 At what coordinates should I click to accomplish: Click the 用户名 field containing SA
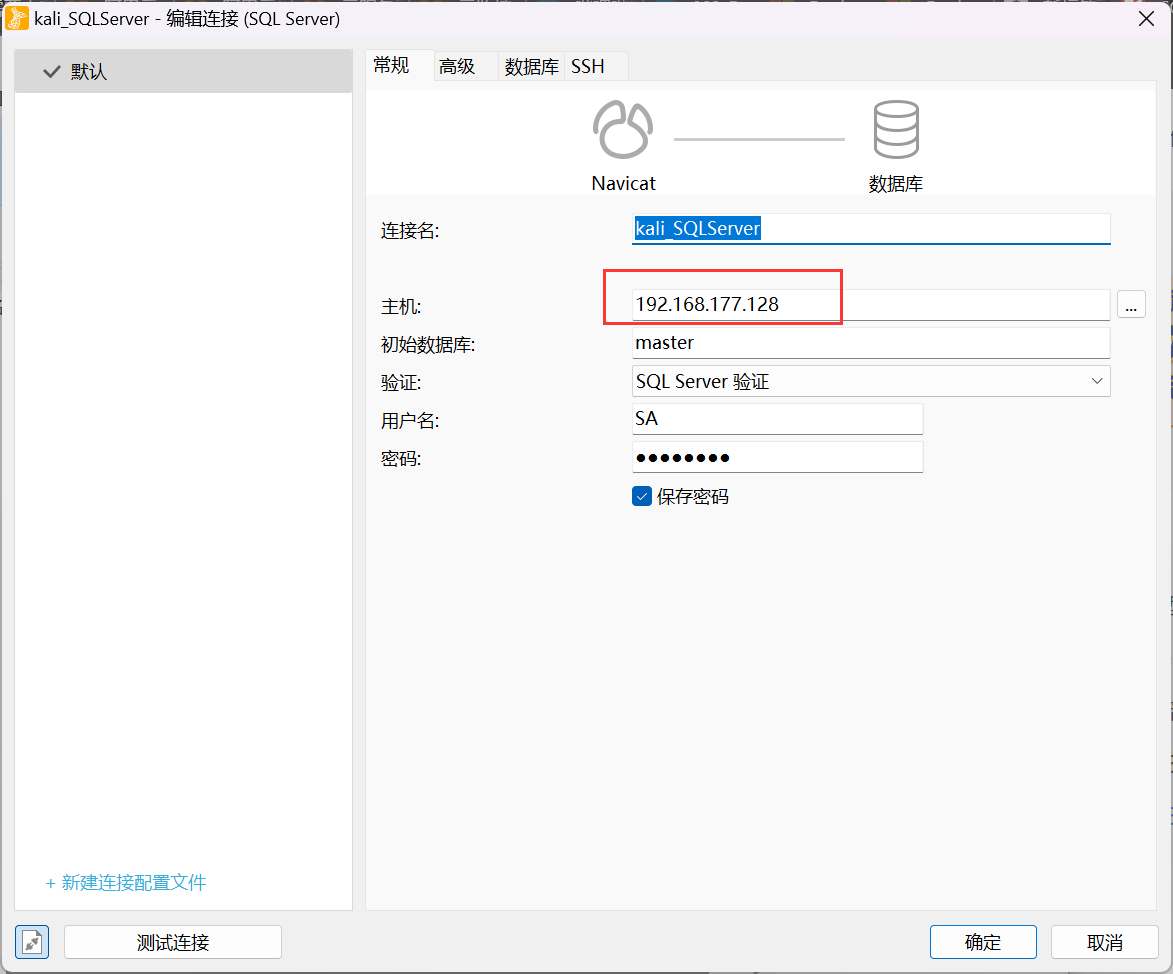(777, 419)
